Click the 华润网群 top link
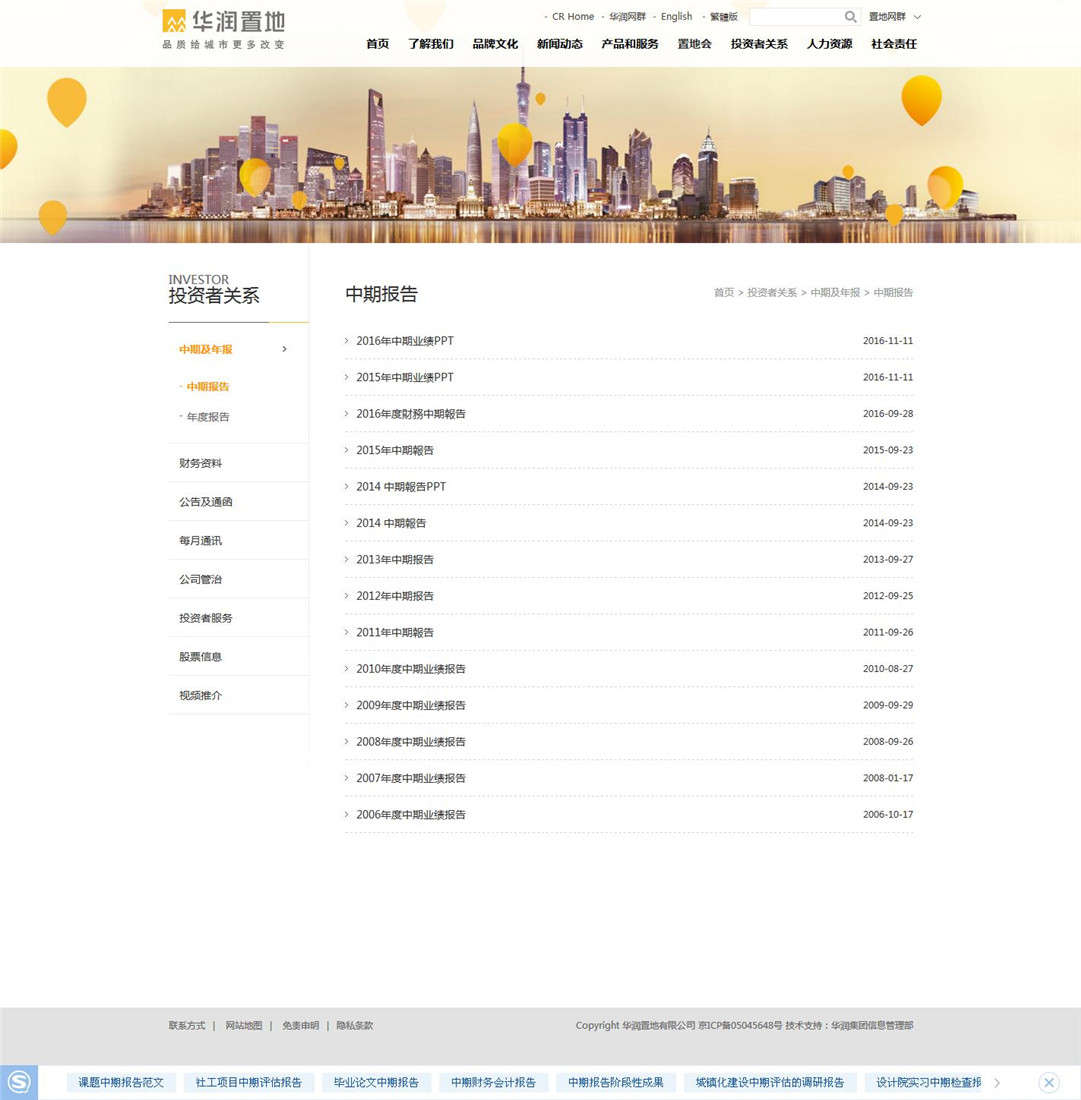Screen dimensions: 1081x1100 pyautogui.click(x=627, y=16)
